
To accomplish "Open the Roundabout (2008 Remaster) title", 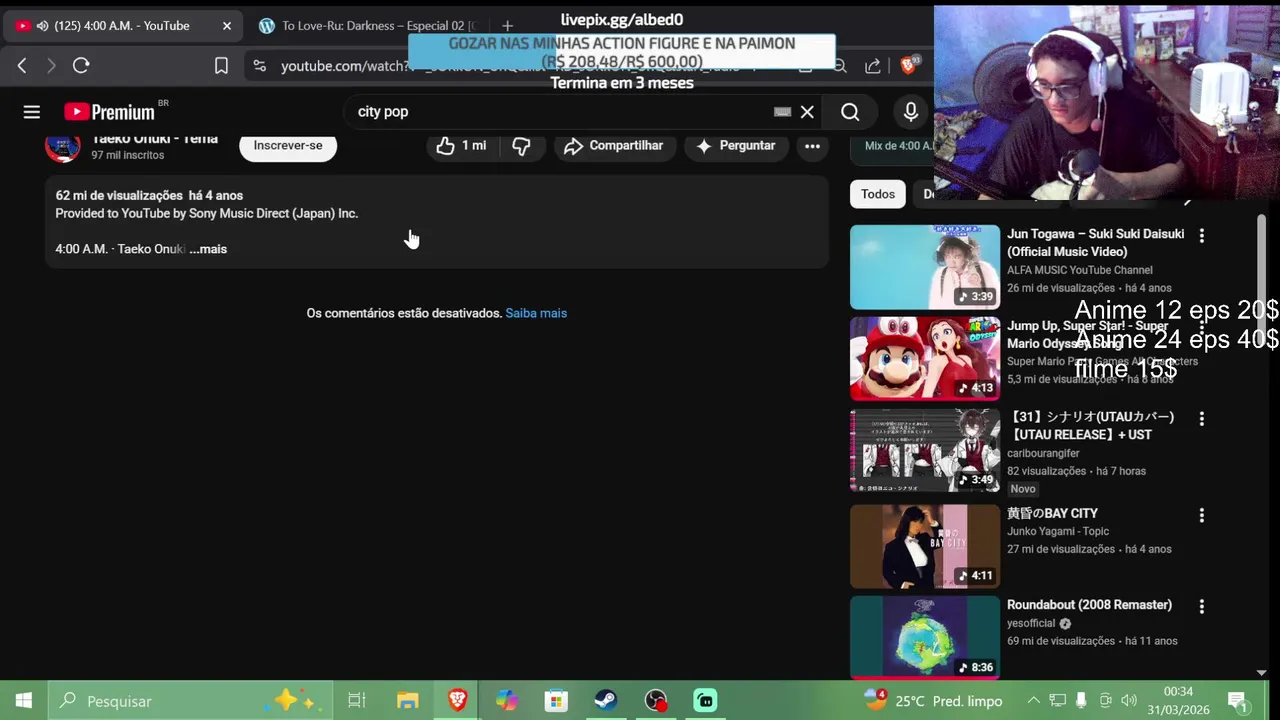I will [x=1089, y=605].
